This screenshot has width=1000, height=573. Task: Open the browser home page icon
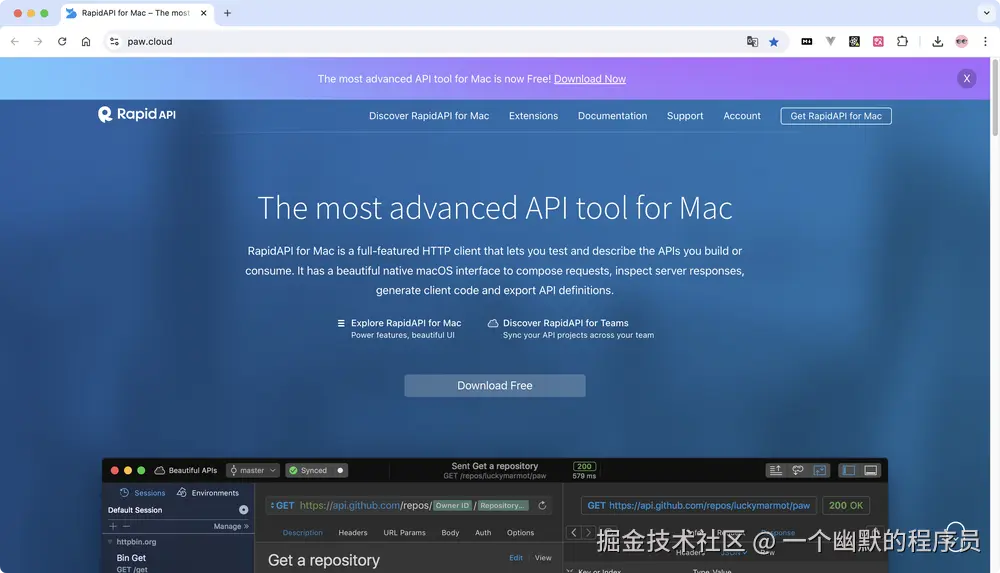tap(85, 41)
